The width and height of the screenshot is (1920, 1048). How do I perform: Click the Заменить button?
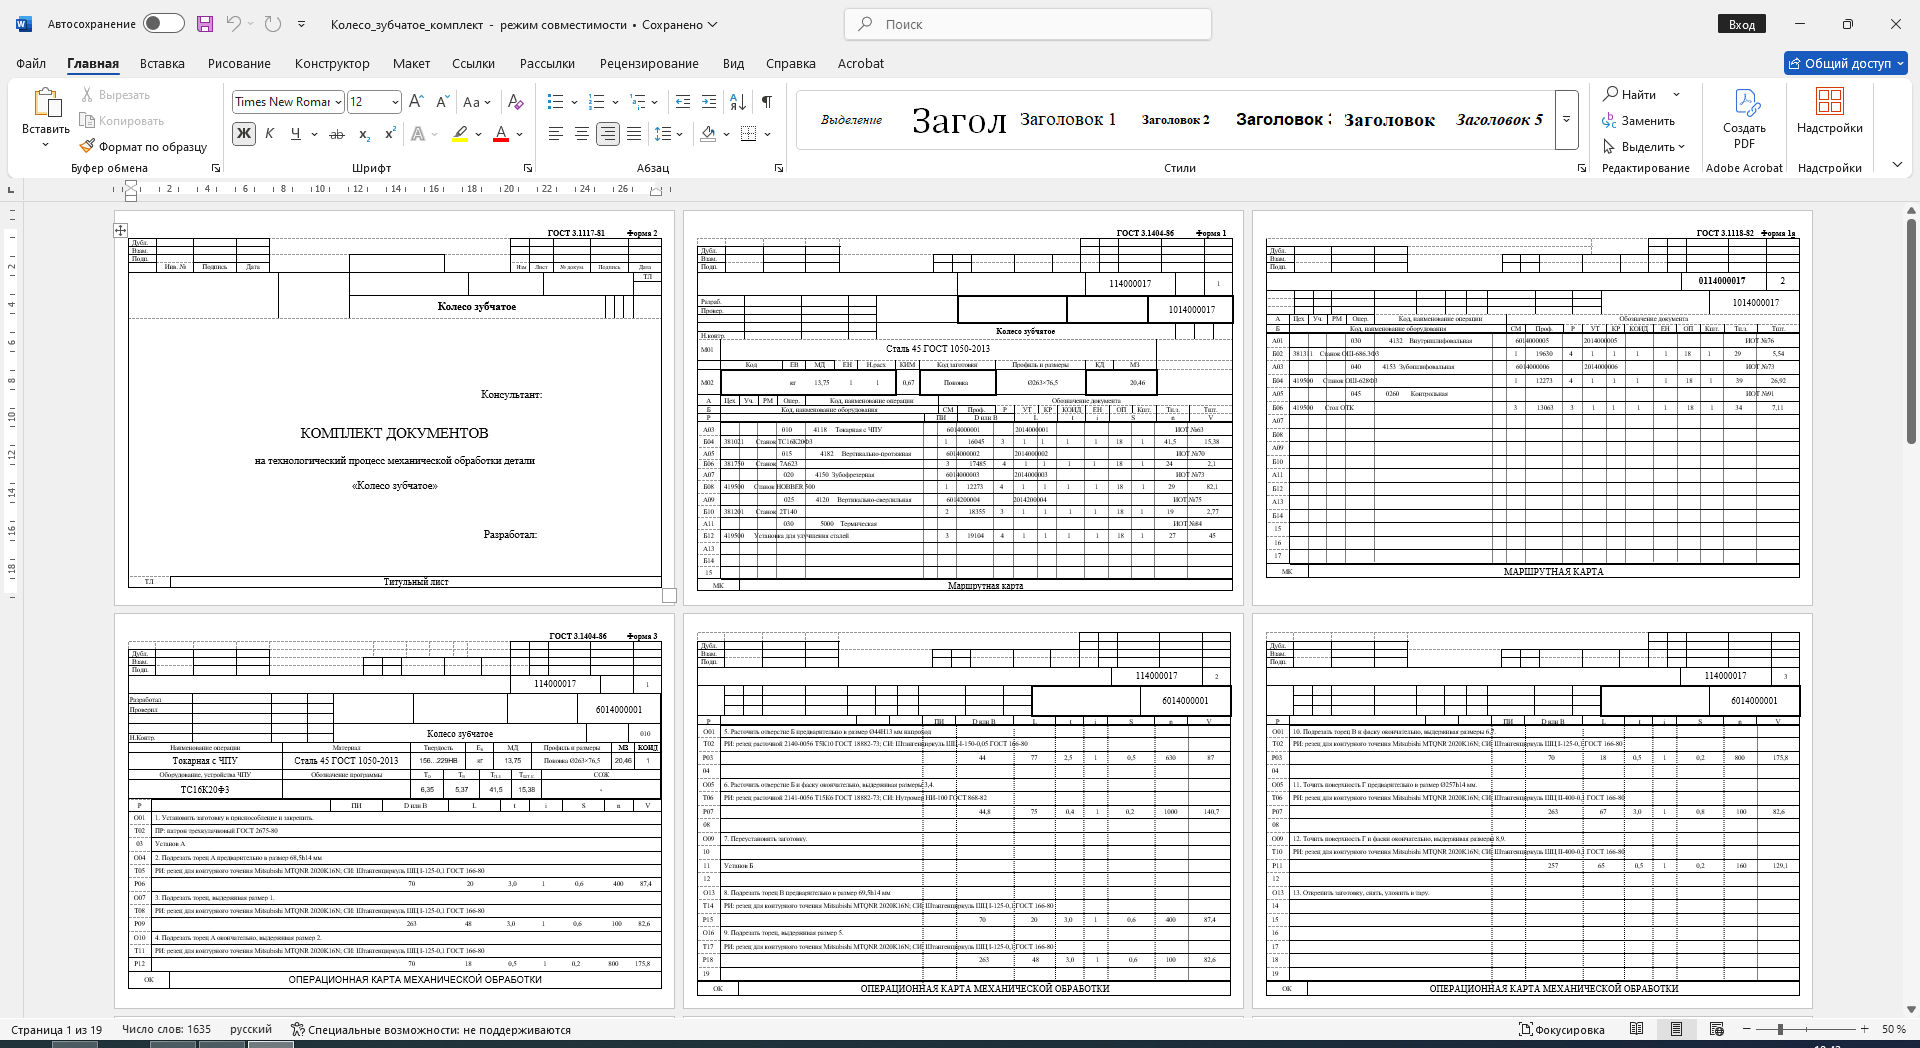1638,120
